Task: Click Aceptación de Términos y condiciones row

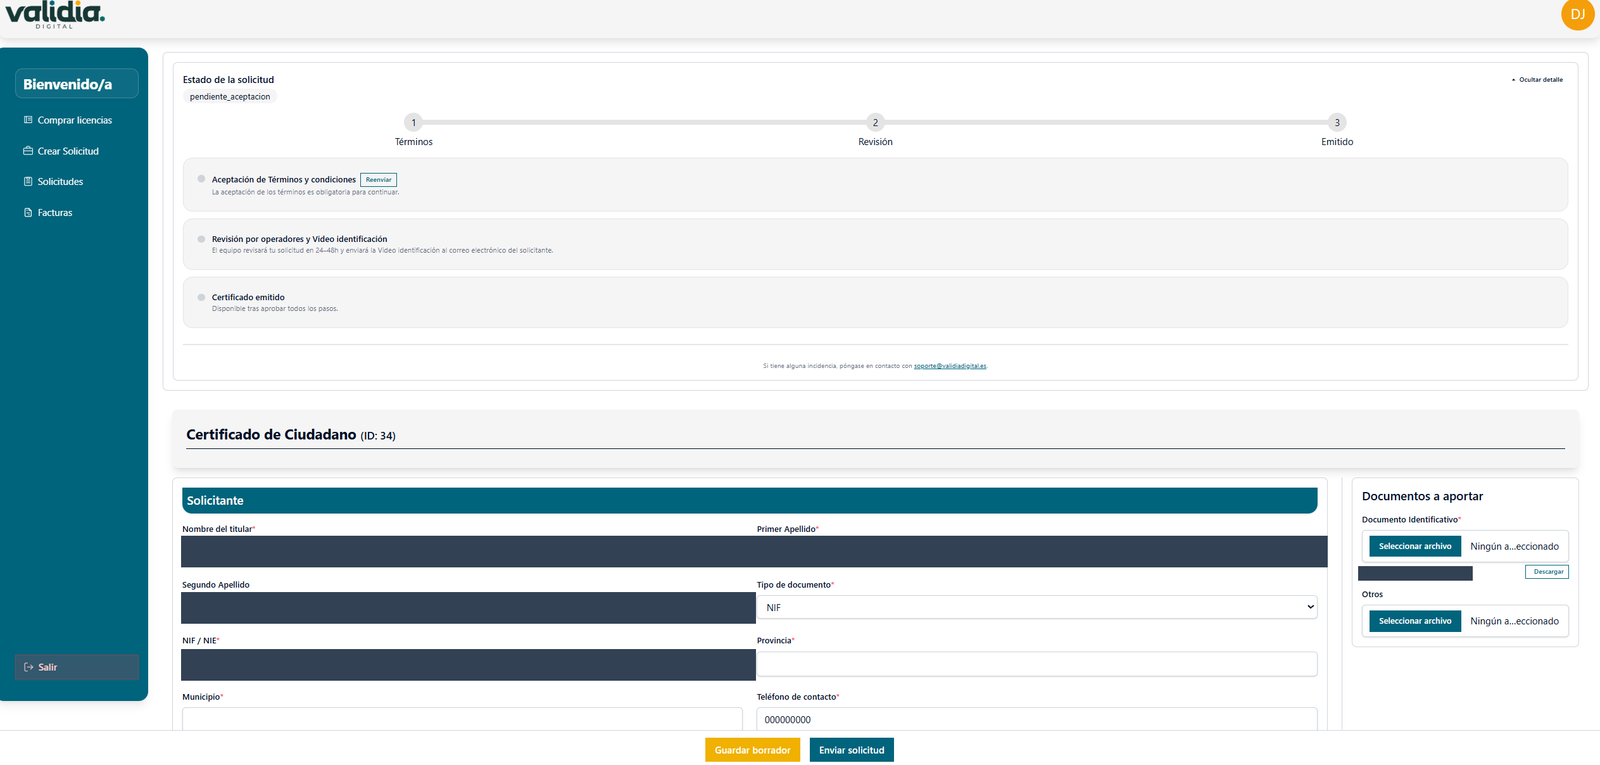Action: point(875,185)
